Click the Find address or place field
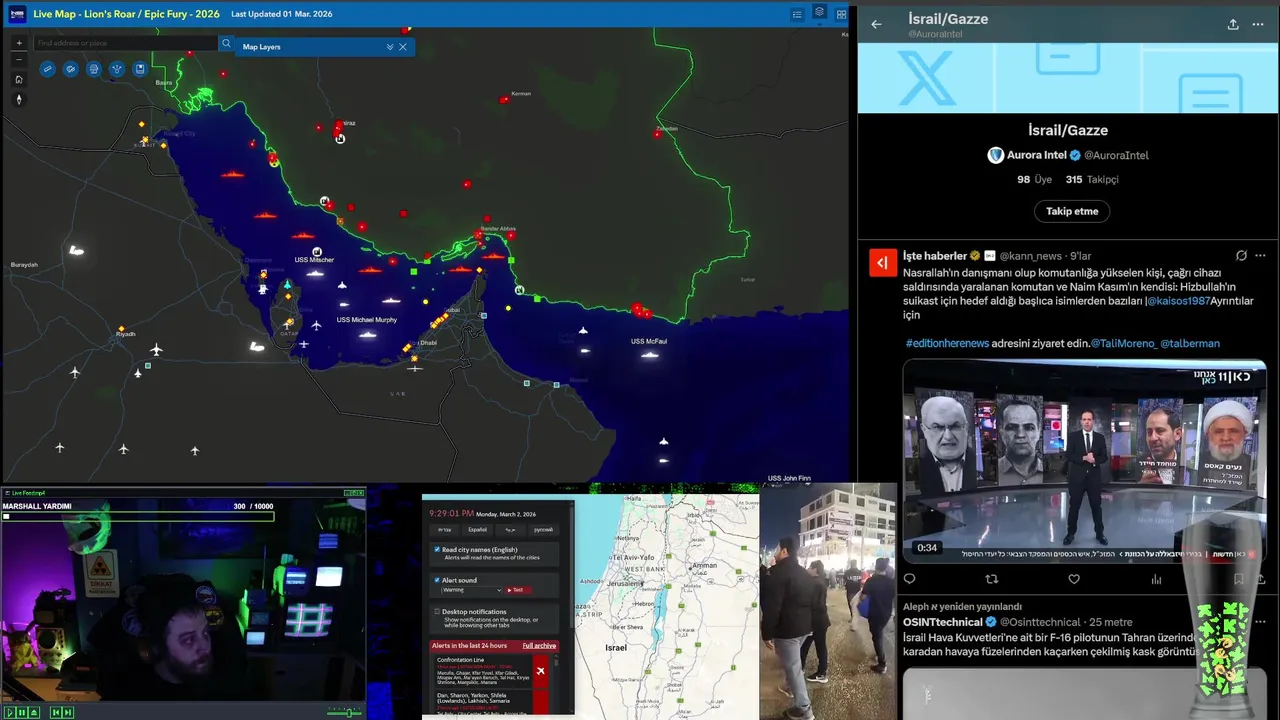Viewport: 1280px width, 720px height. pos(126,43)
